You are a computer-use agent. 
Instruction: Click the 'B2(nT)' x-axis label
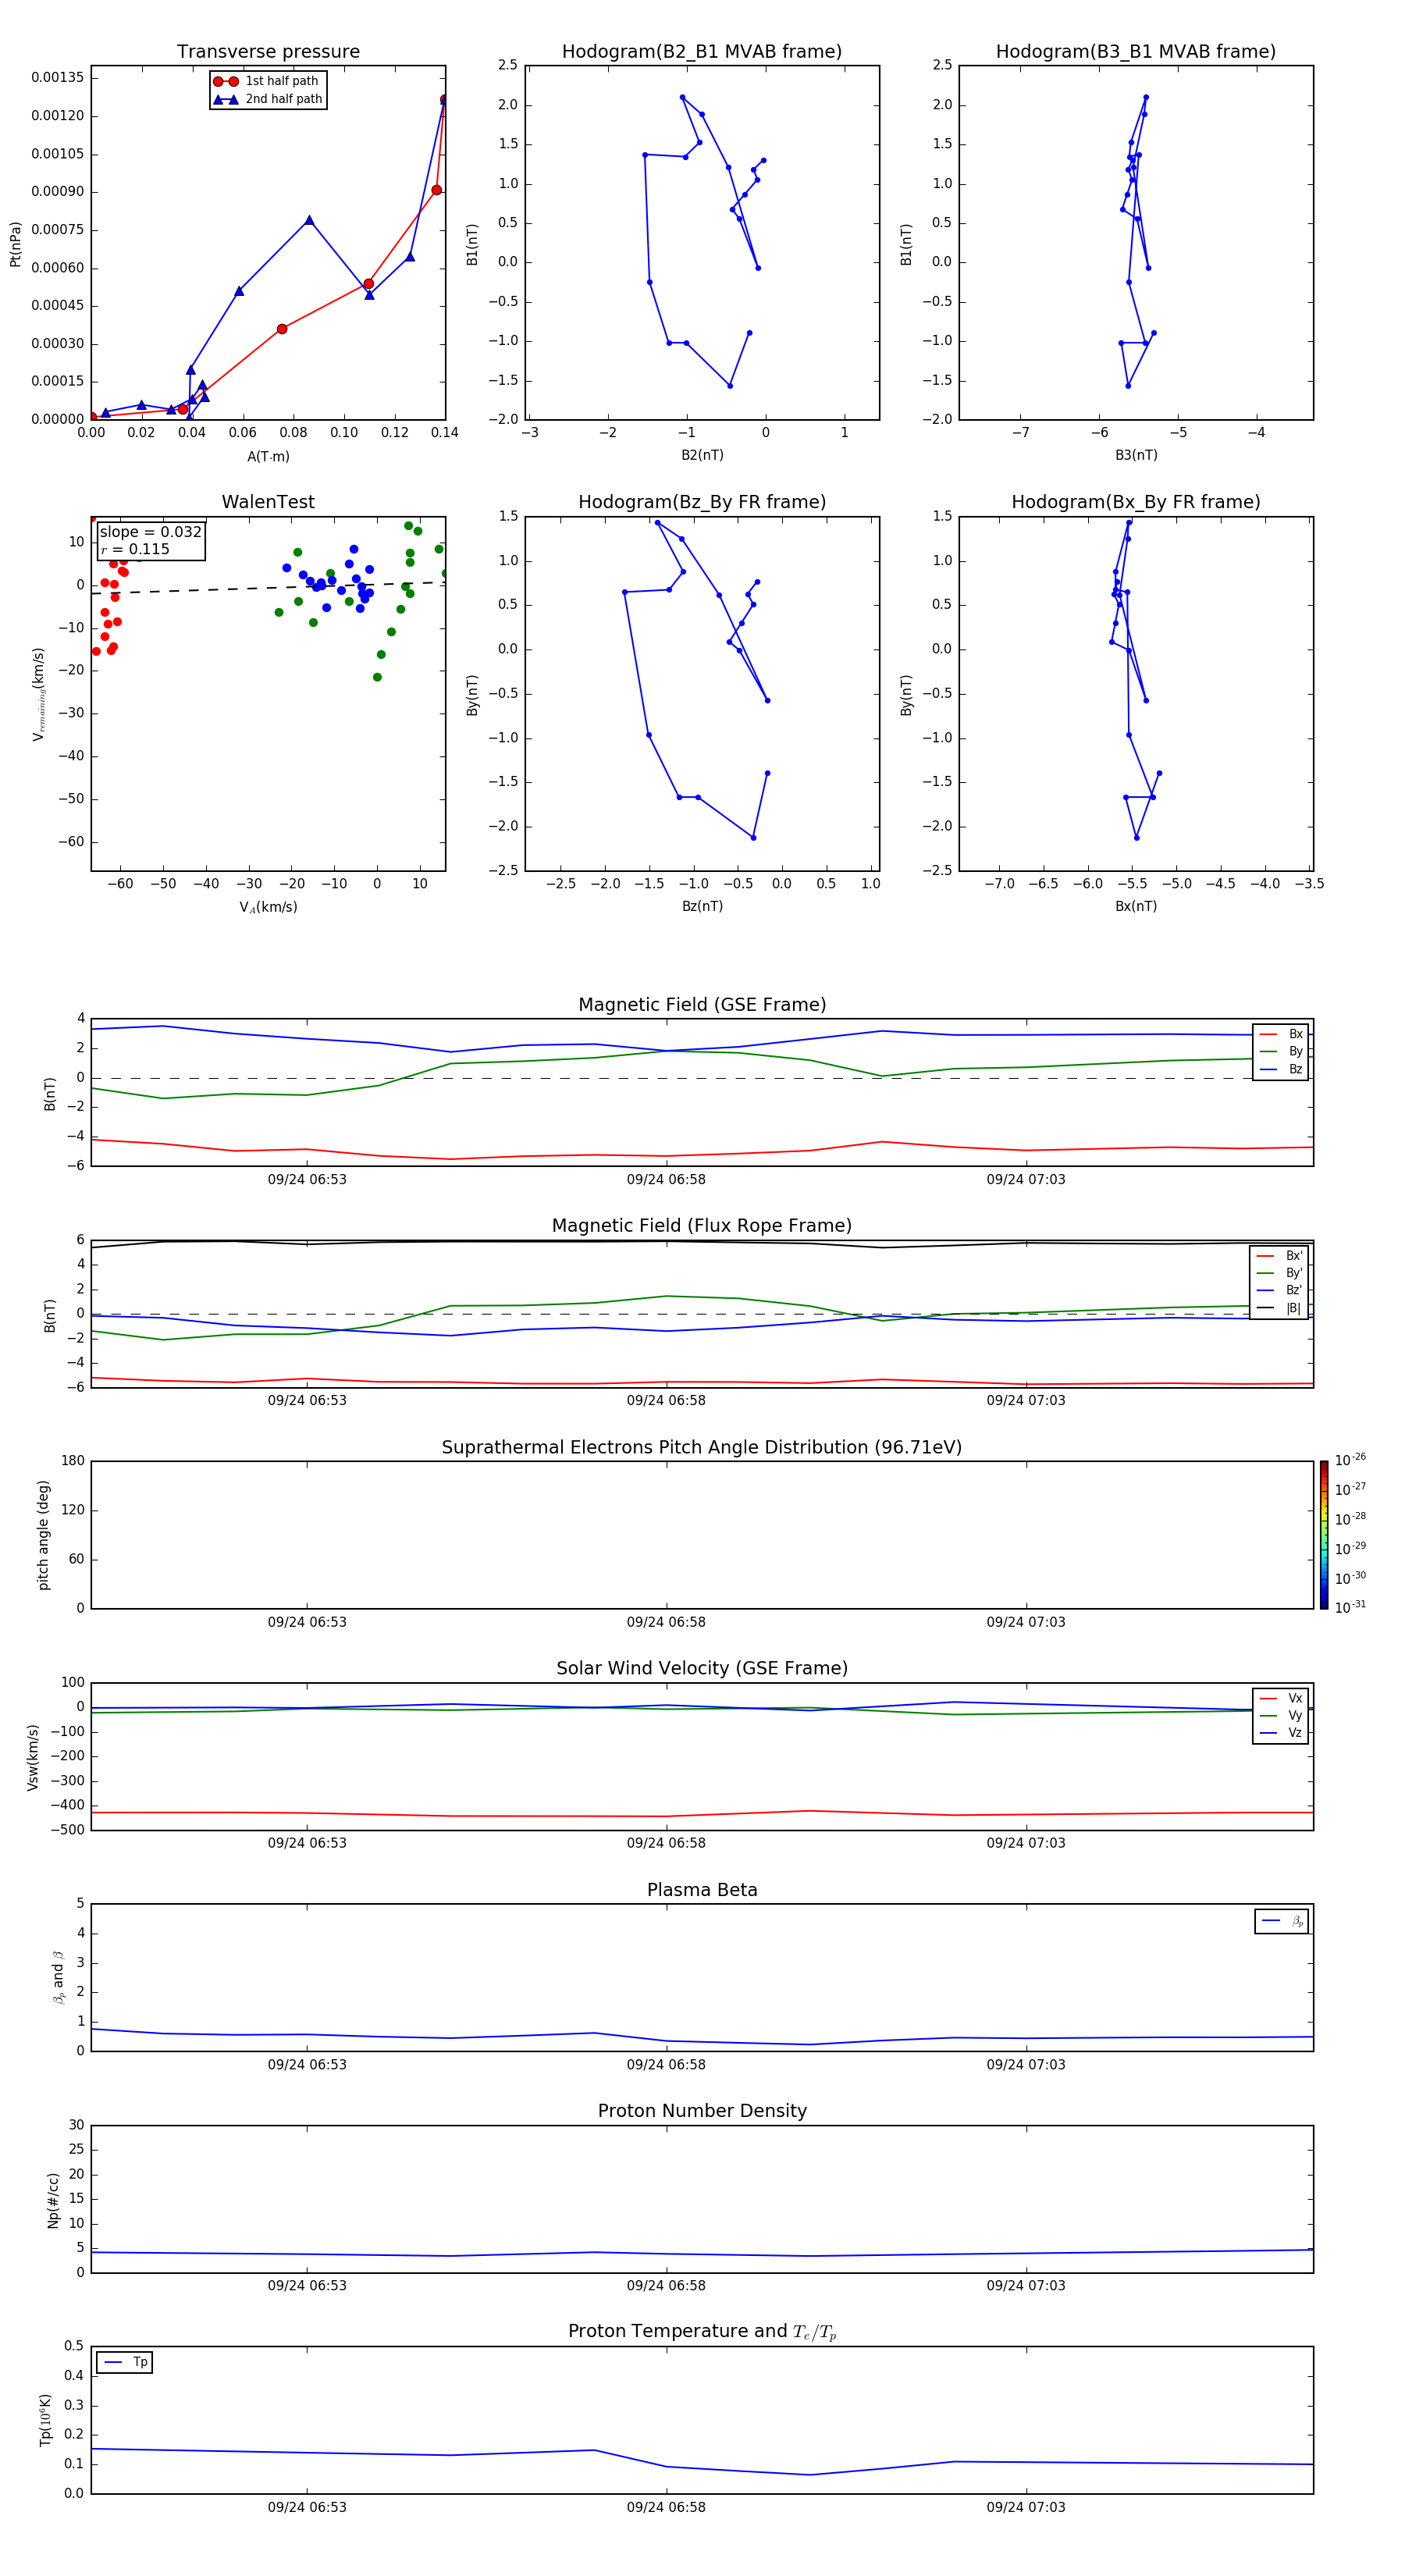pyautogui.click(x=702, y=455)
